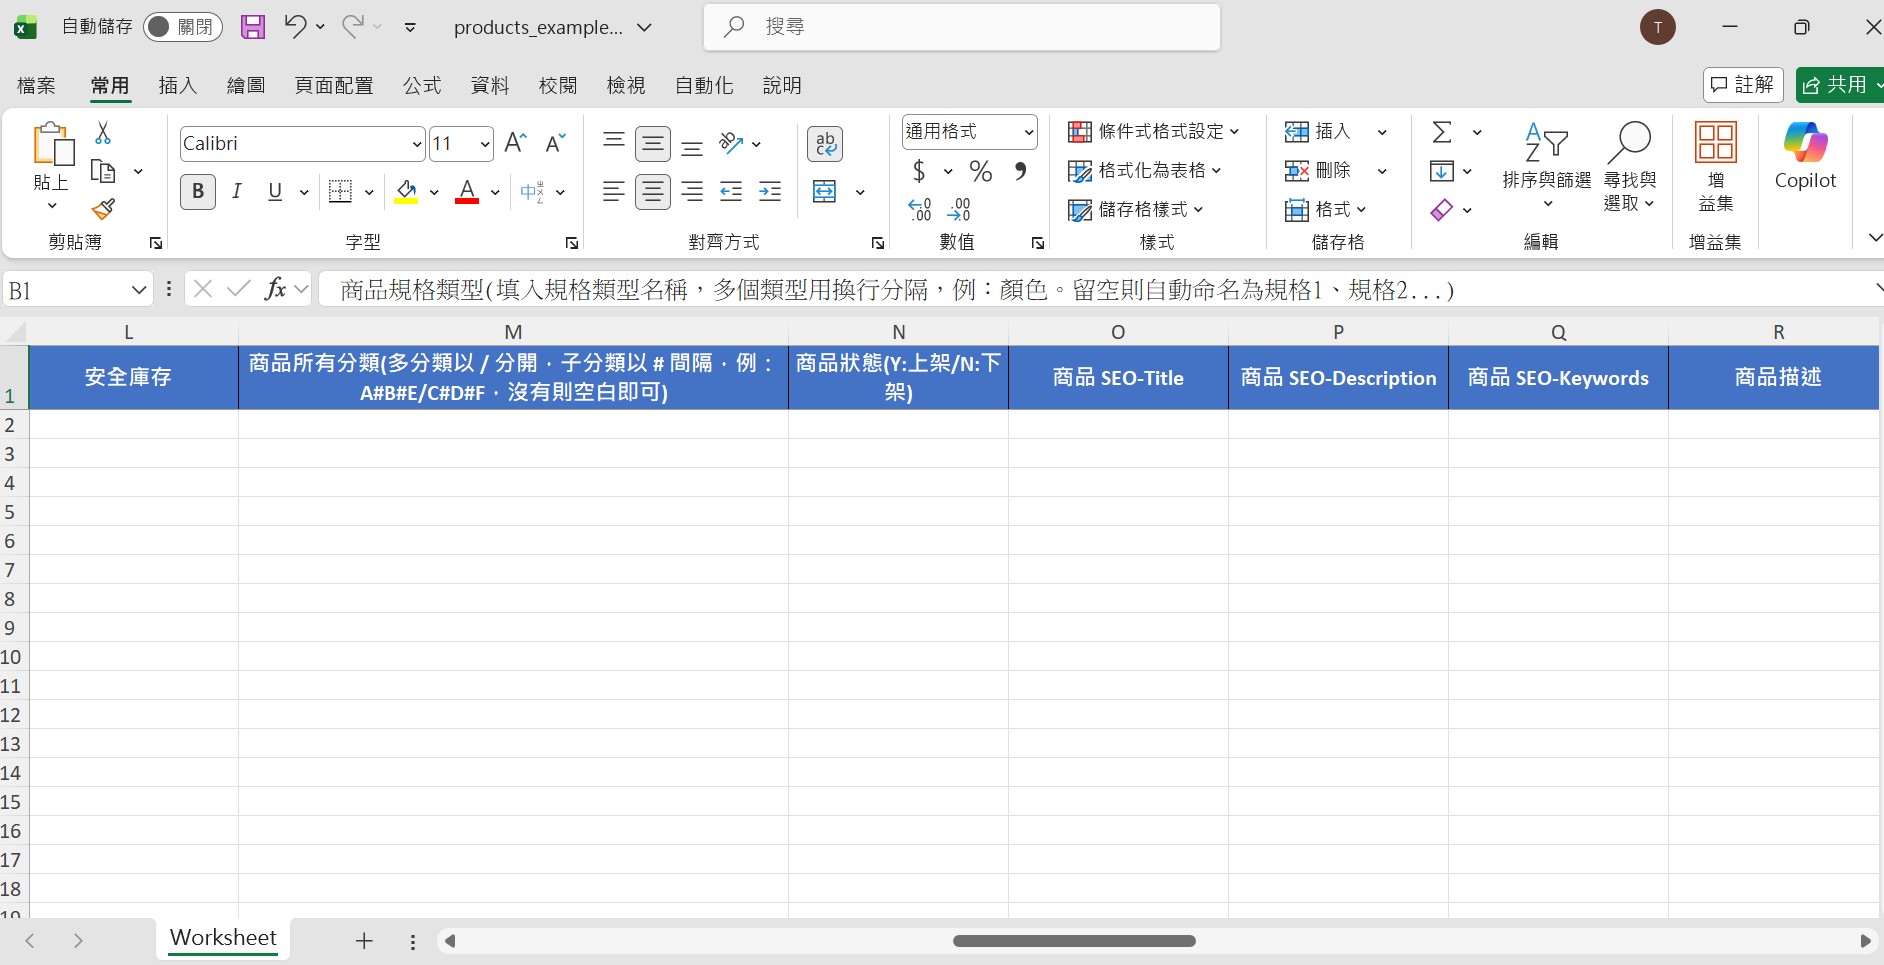Image resolution: width=1884 pixels, height=965 pixels.
Task: Expand Conditional Formatting (條件式格式設定) menu
Action: click(1153, 132)
